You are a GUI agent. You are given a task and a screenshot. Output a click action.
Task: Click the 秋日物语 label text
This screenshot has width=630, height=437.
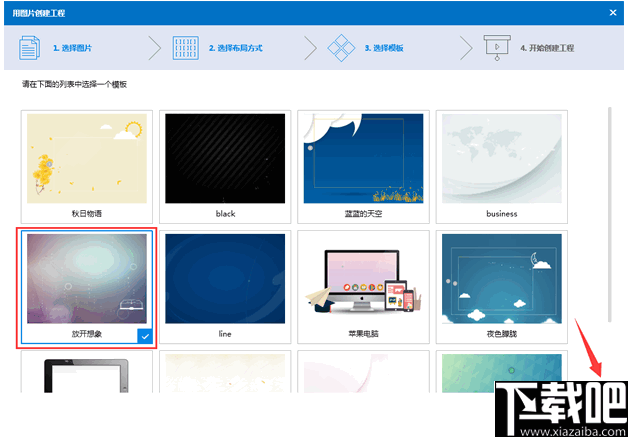click(87, 214)
